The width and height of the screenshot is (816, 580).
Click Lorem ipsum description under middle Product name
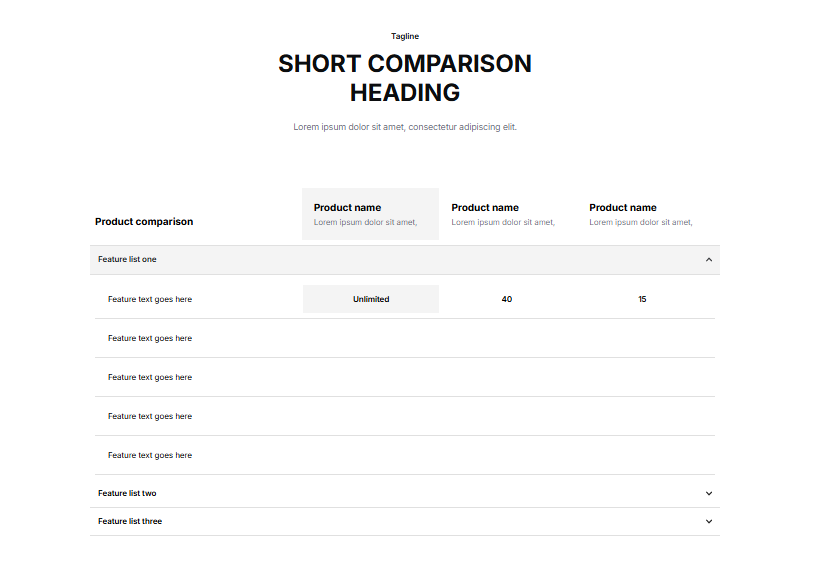point(503,222)
